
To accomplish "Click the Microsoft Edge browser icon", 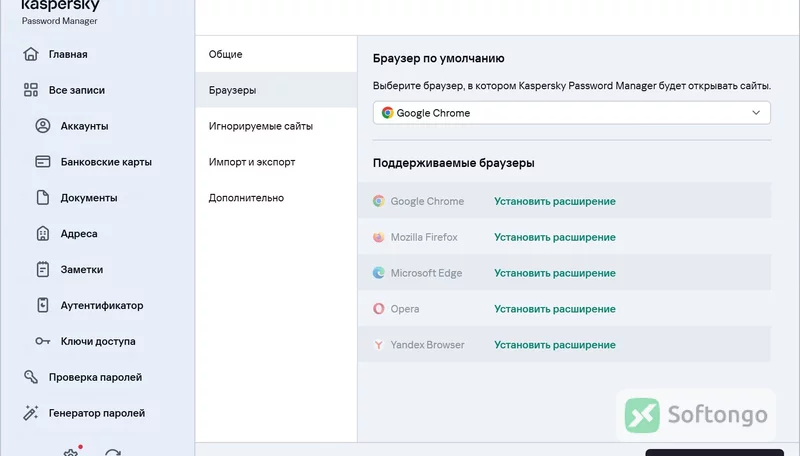I will click(379, 273).
